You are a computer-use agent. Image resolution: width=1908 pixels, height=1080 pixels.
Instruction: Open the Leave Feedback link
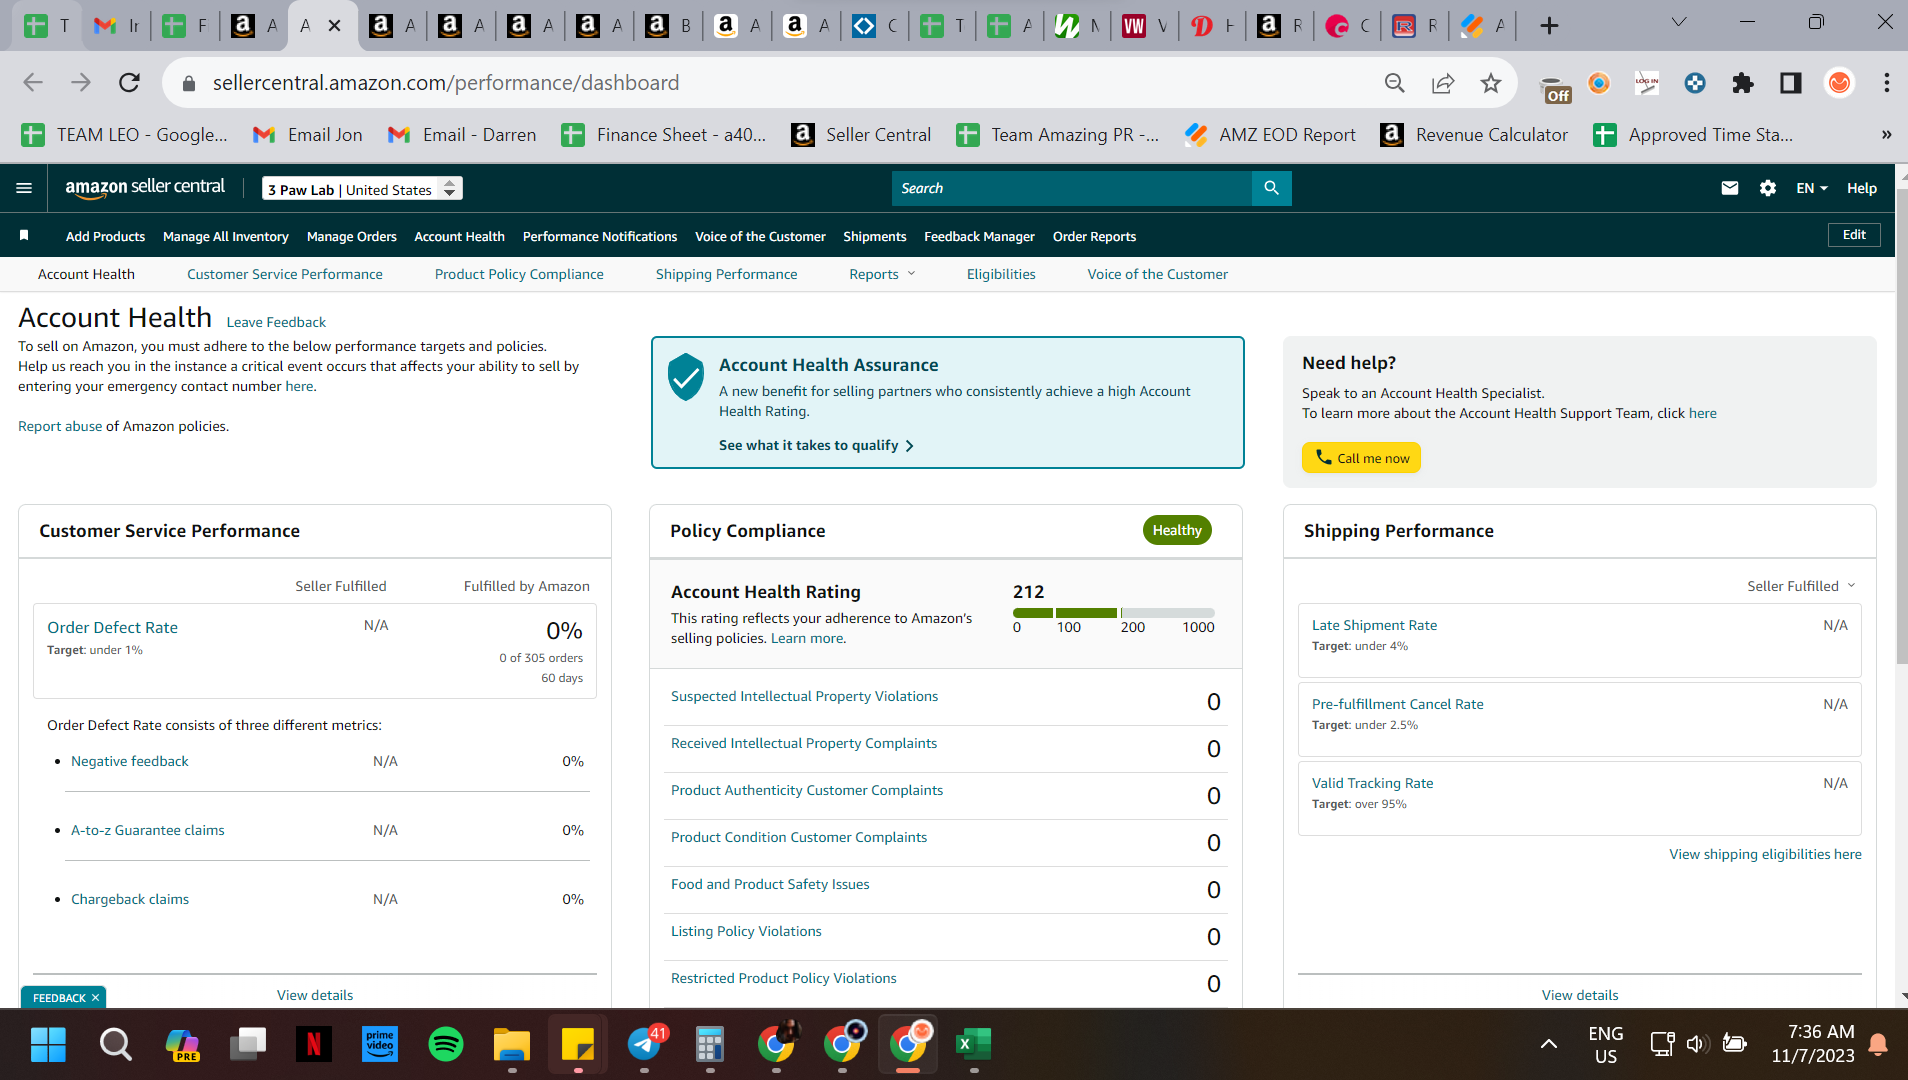coord(276,322)
